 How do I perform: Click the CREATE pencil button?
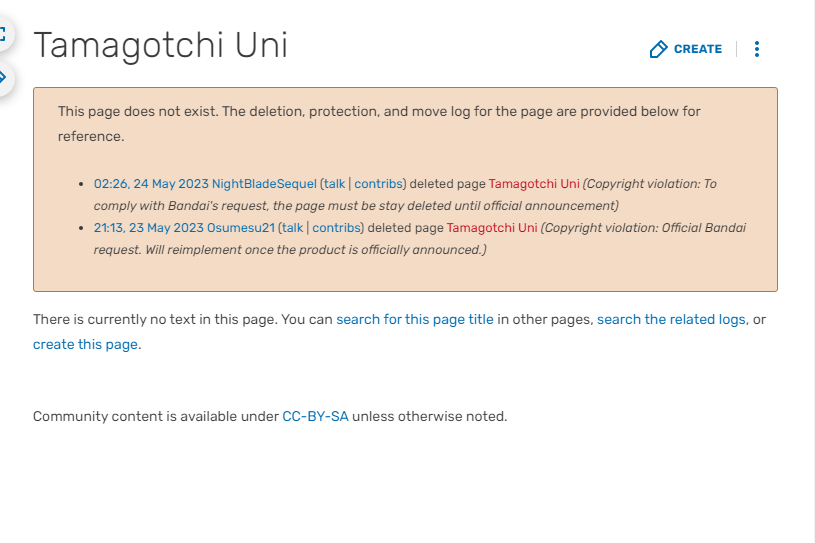pos(686,49)
